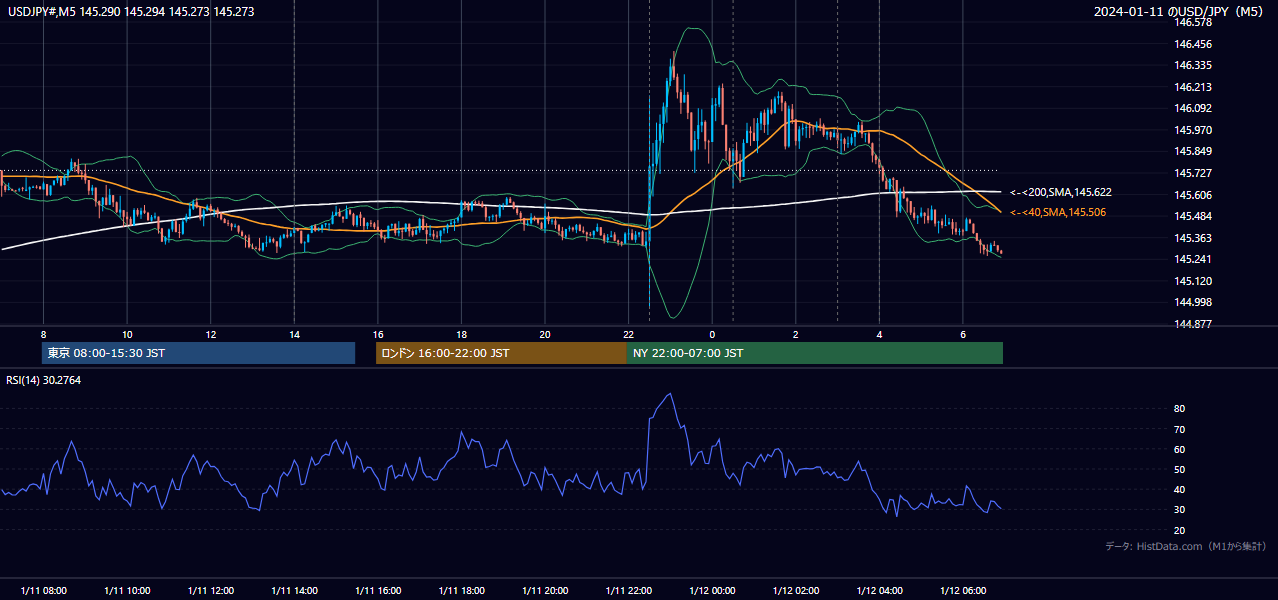Screen dimensions: 1278x600
Task: Click hour tick 0 on the price chart axis
Action: click(712, 334)
